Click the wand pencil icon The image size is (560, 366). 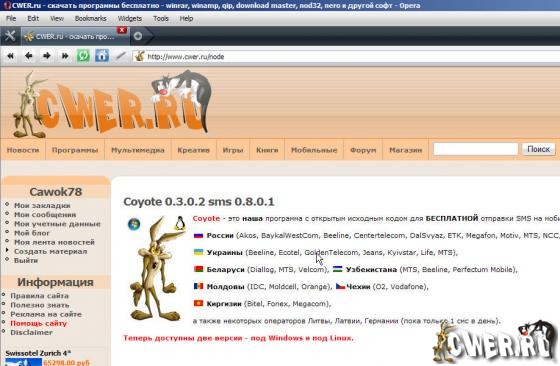click(121, 56)
